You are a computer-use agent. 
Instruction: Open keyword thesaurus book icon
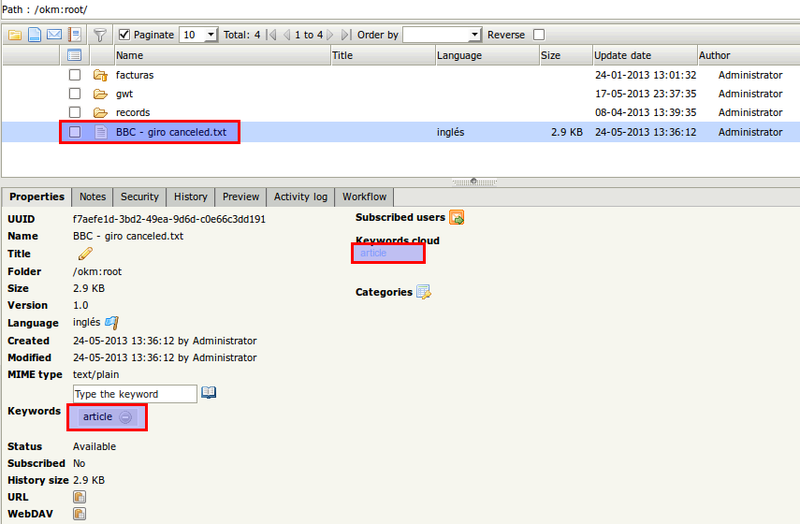click(x=208, y=392)
